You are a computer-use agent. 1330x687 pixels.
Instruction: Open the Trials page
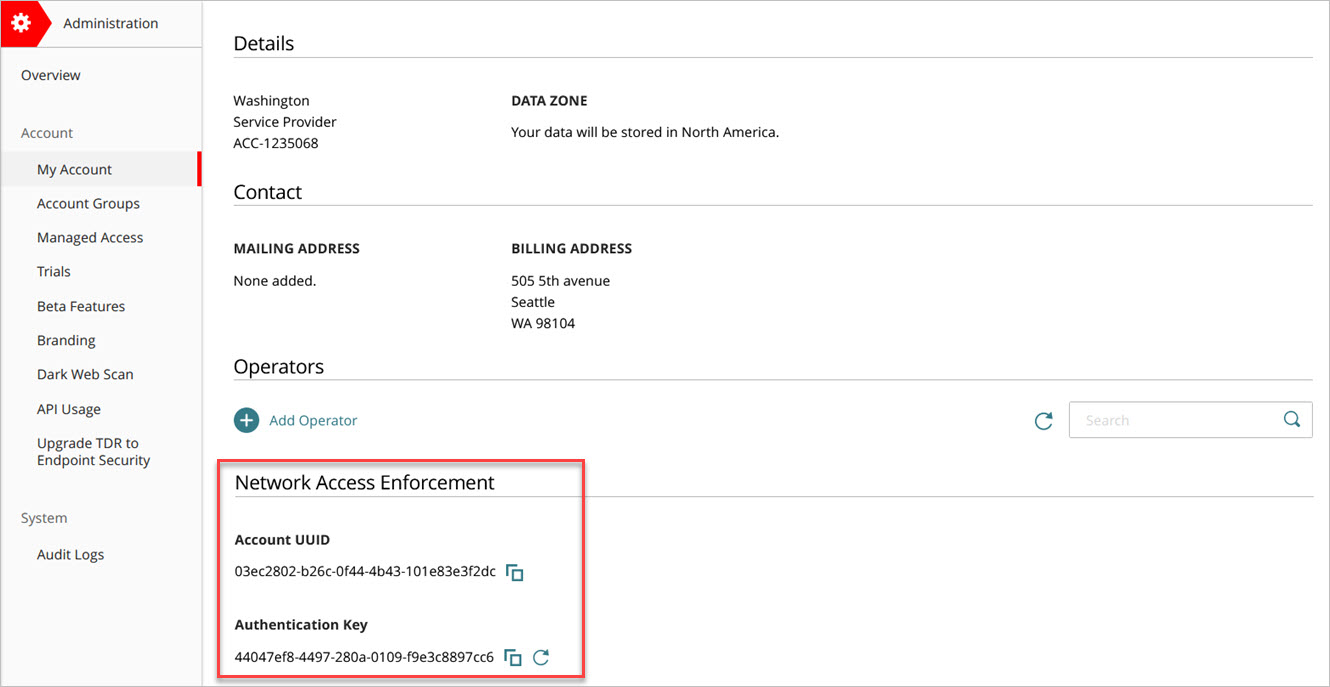(x=53, y=271)
